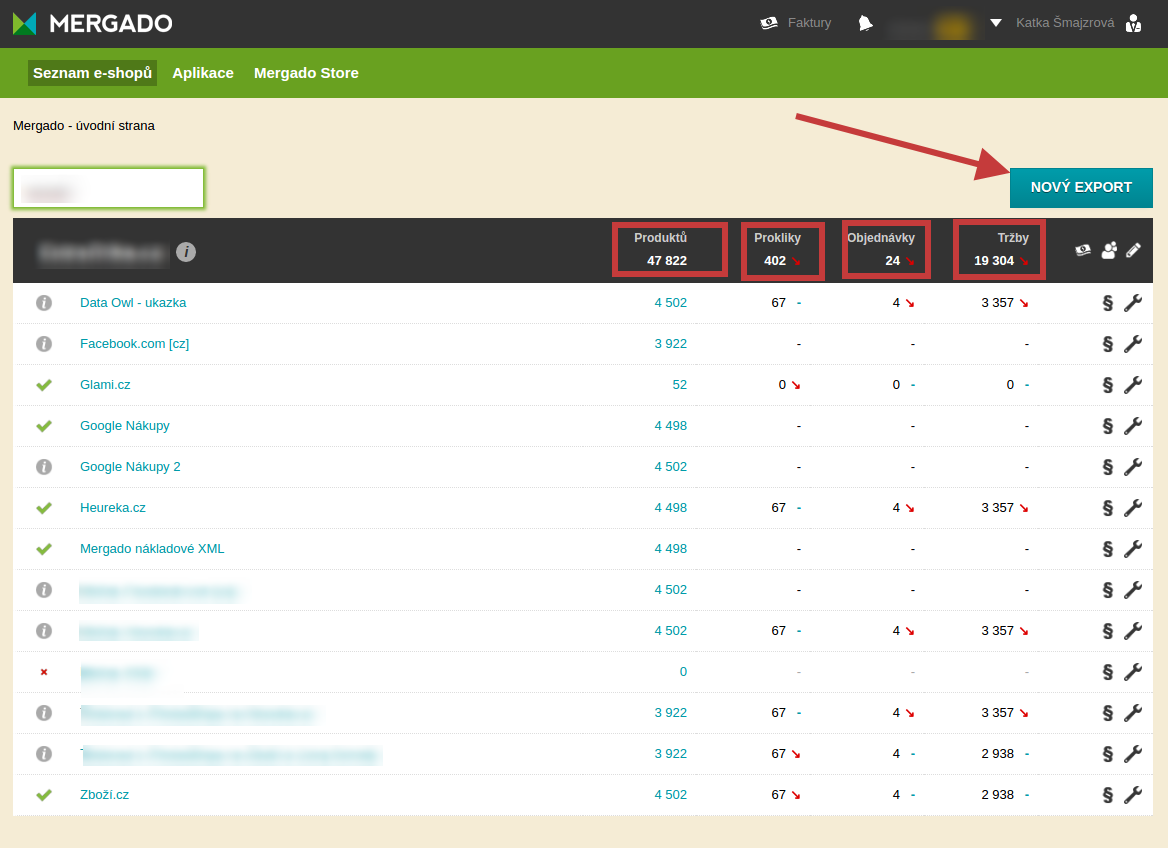
Task: Focus the e-shop search input field
Action: (x=109, y=188)
